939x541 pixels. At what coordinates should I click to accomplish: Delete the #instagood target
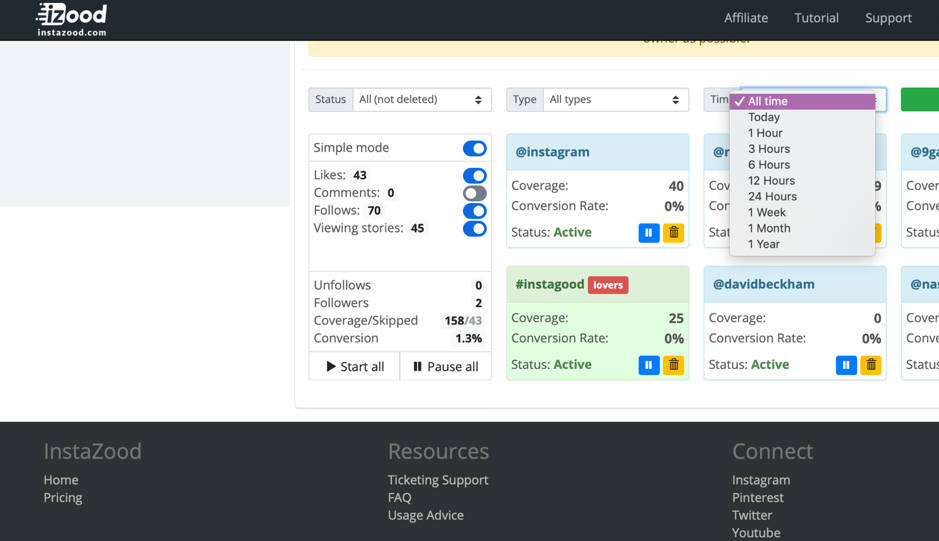click(x=674, y=365)
